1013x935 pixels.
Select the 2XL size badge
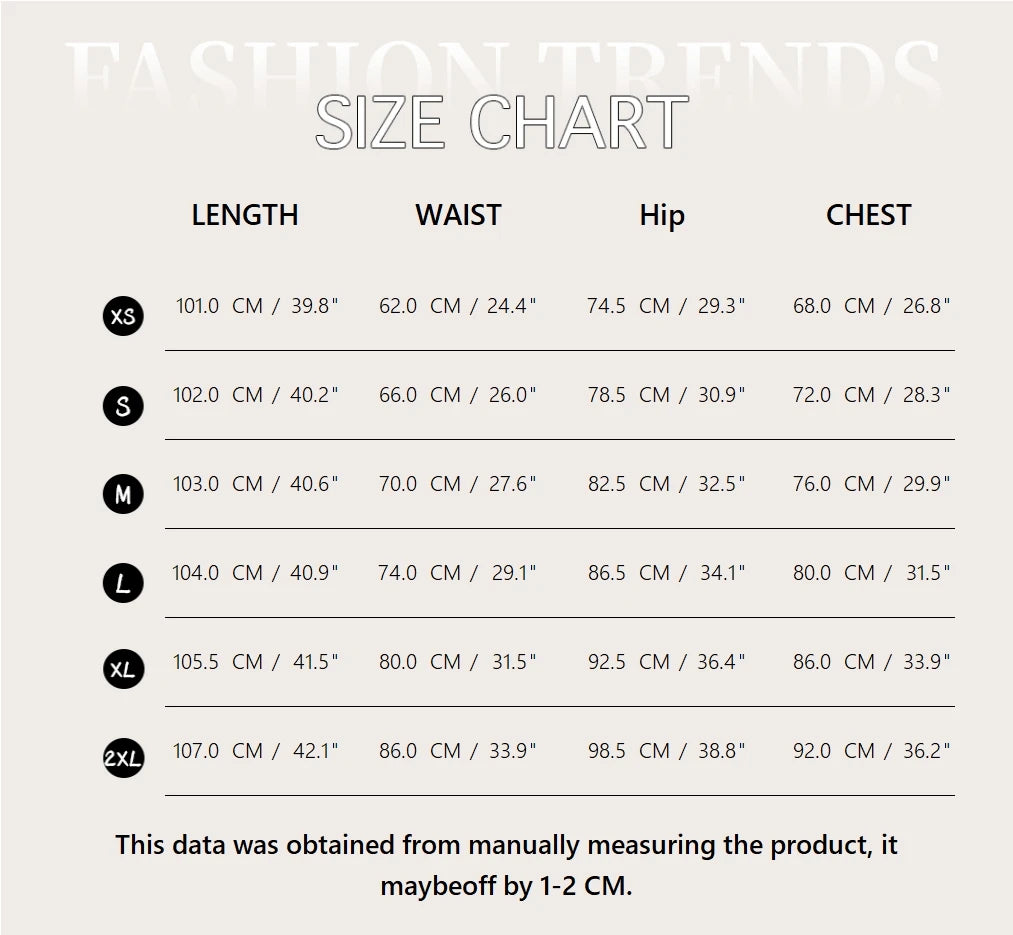point(123,759)
